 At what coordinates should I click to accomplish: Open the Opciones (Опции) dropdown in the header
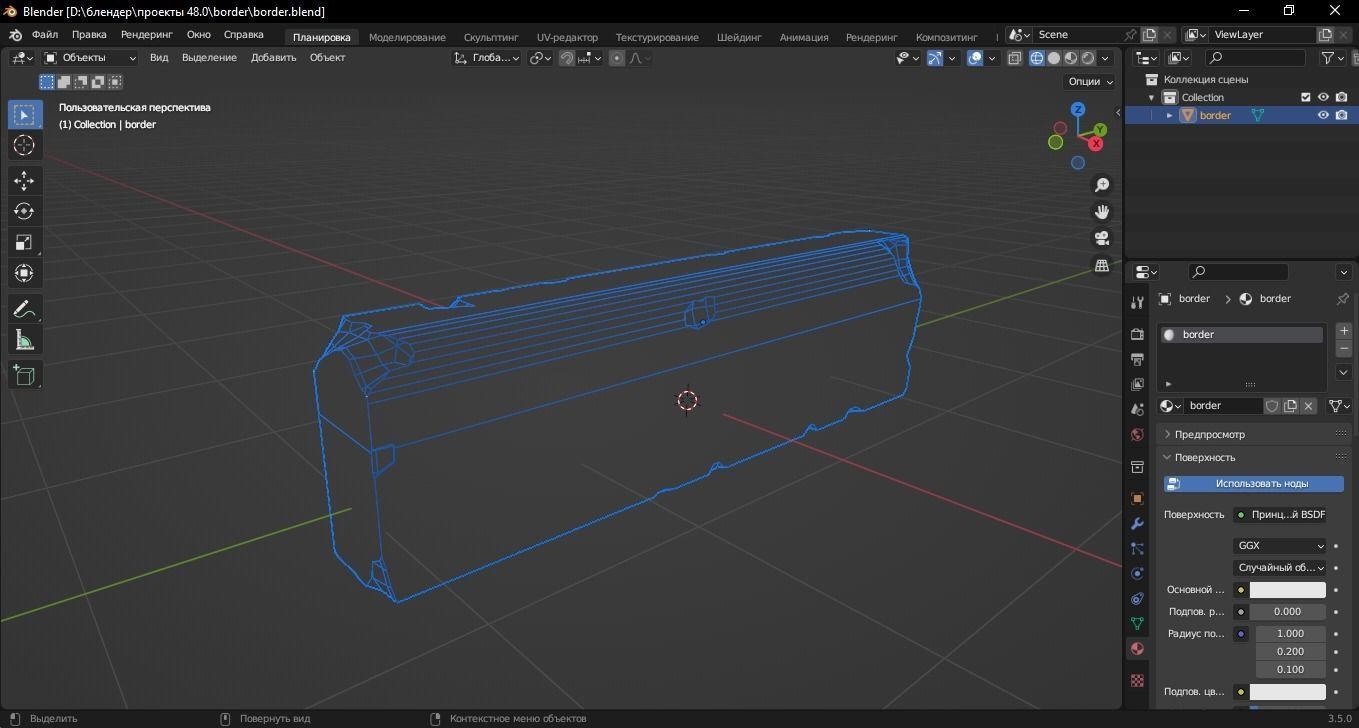click(1087, 81)
